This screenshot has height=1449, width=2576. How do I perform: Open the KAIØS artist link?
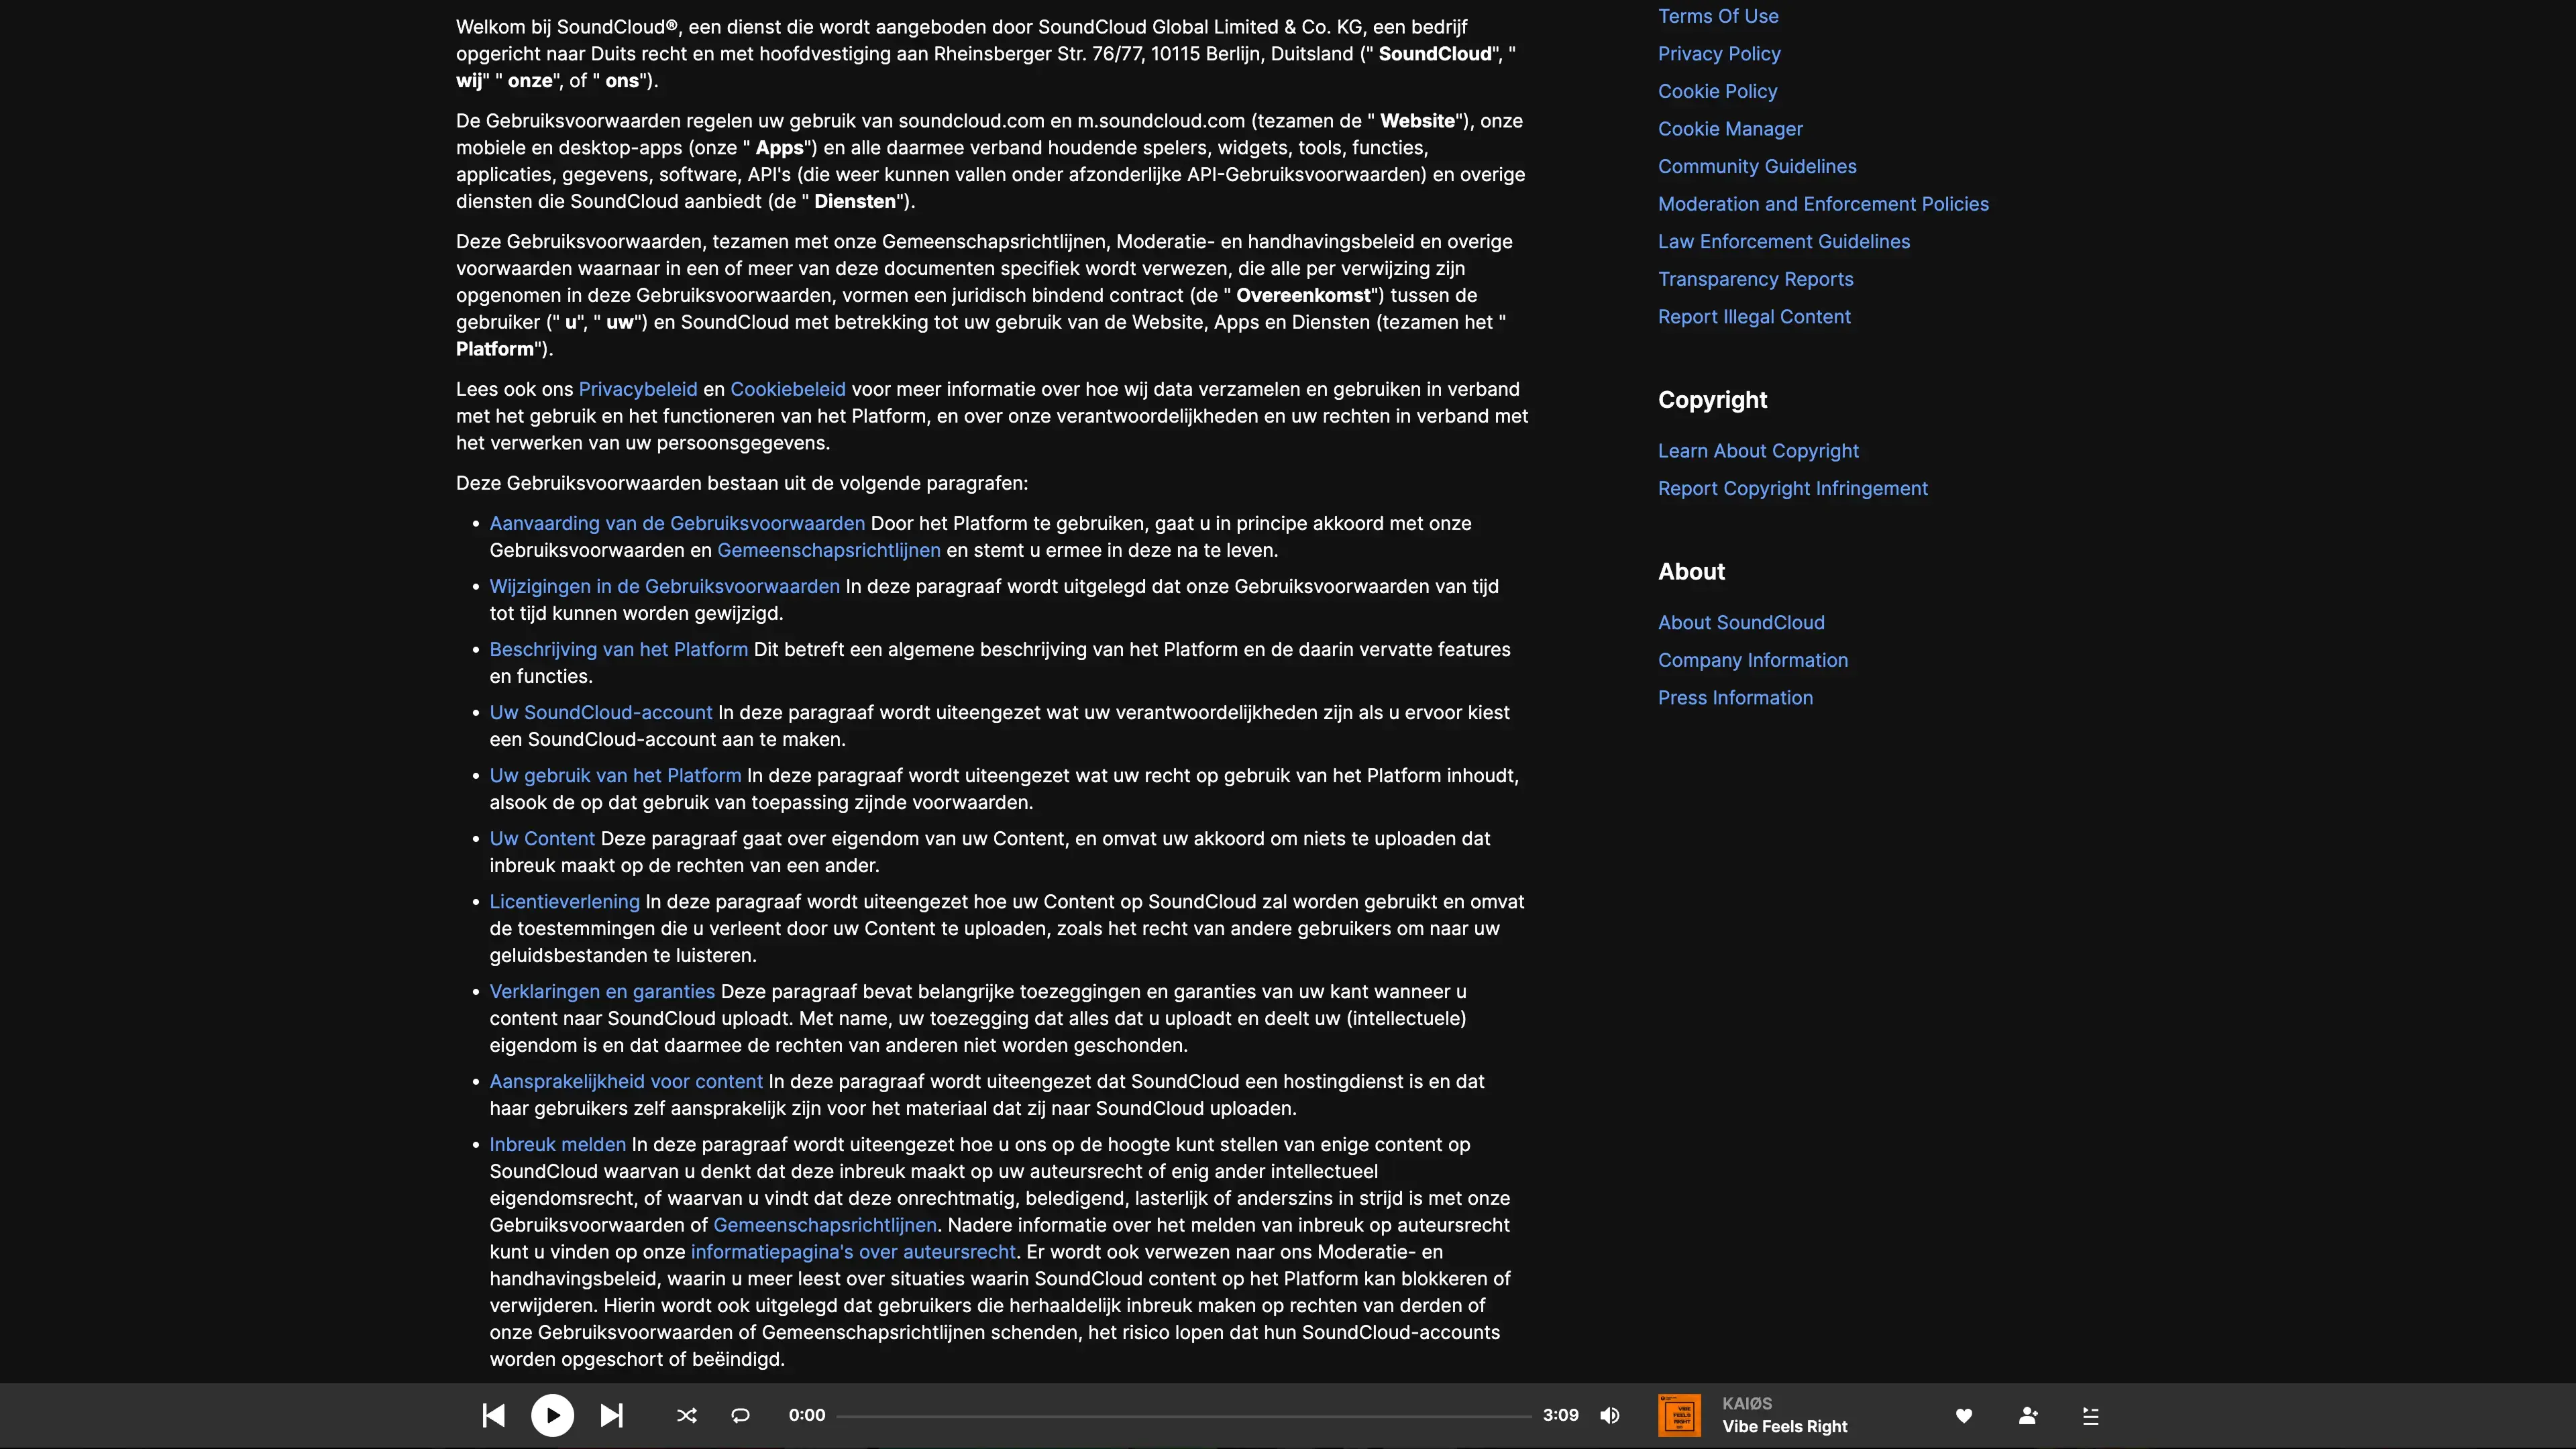pos(1746,1403)
